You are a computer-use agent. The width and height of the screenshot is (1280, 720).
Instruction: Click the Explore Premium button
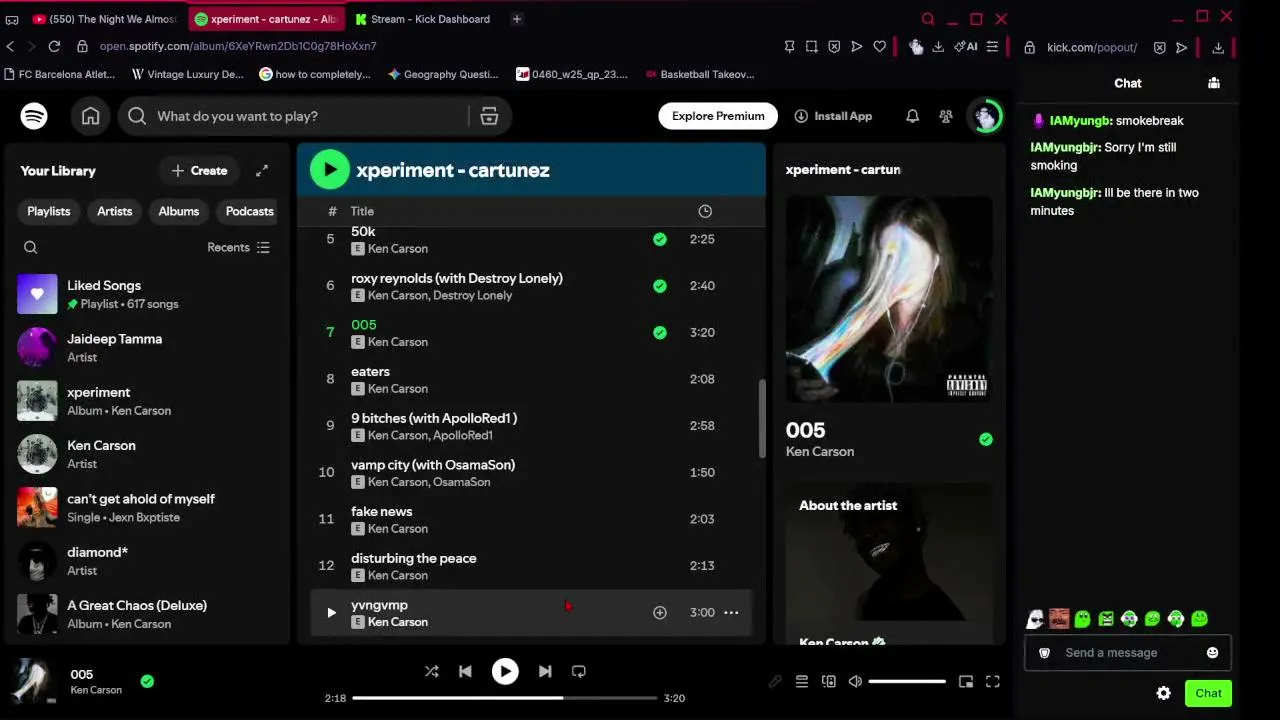pos(718,116)
